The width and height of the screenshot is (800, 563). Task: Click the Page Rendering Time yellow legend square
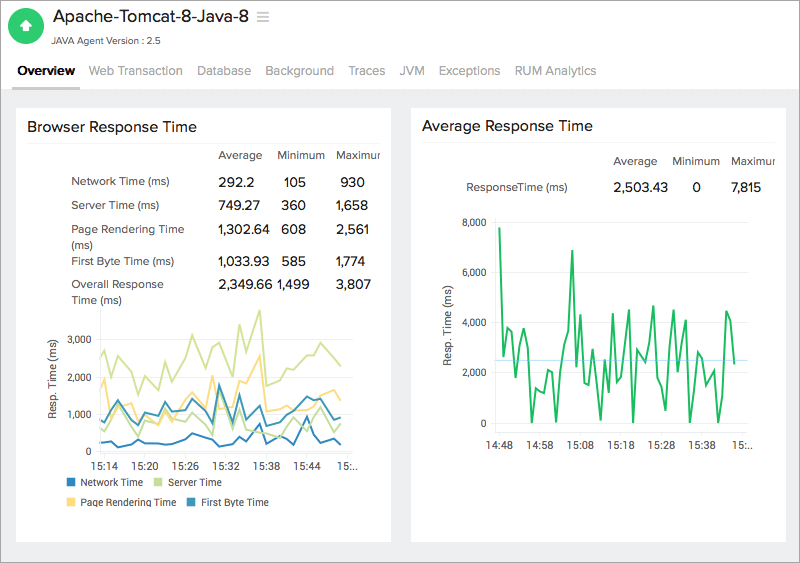(72, 502)
